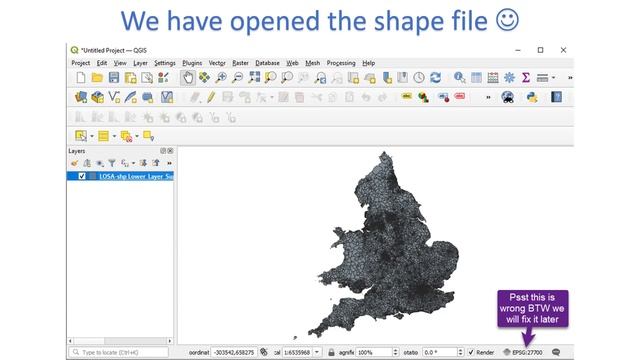
Task: Click the Zoom to Layer icon
Action: [x=287, y=78]
